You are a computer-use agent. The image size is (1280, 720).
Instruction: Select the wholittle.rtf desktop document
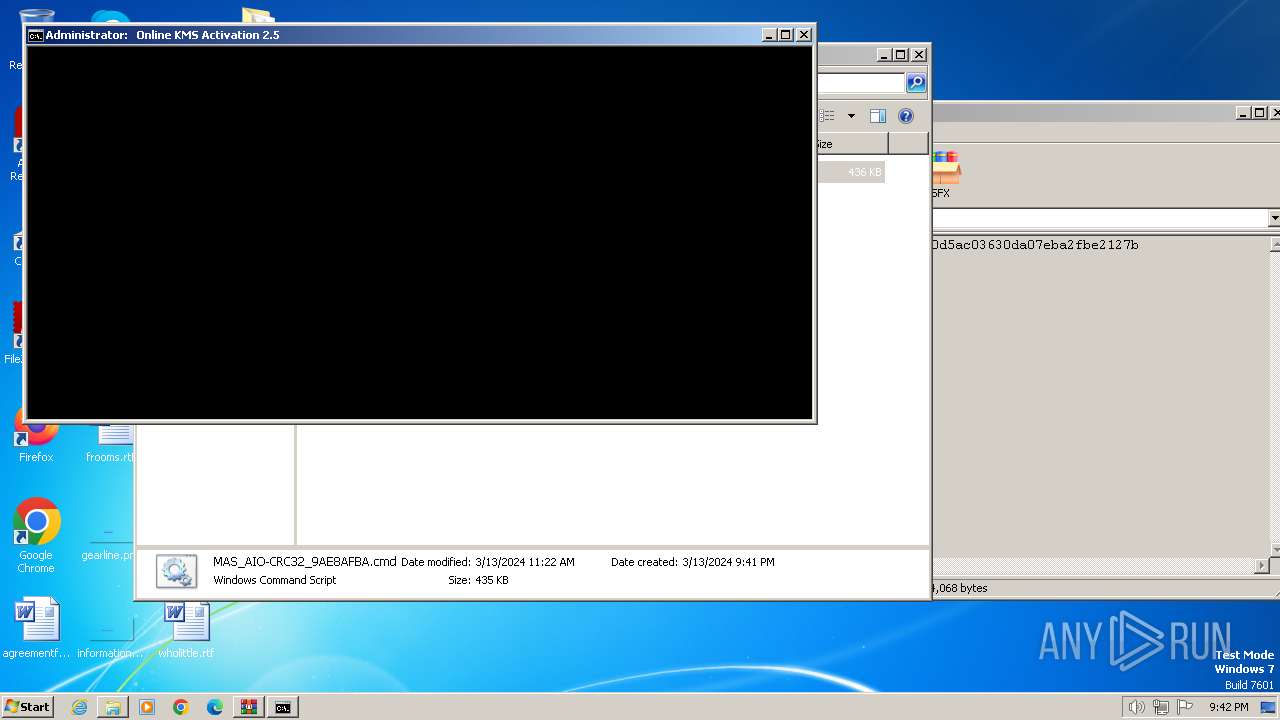[186, 628]
